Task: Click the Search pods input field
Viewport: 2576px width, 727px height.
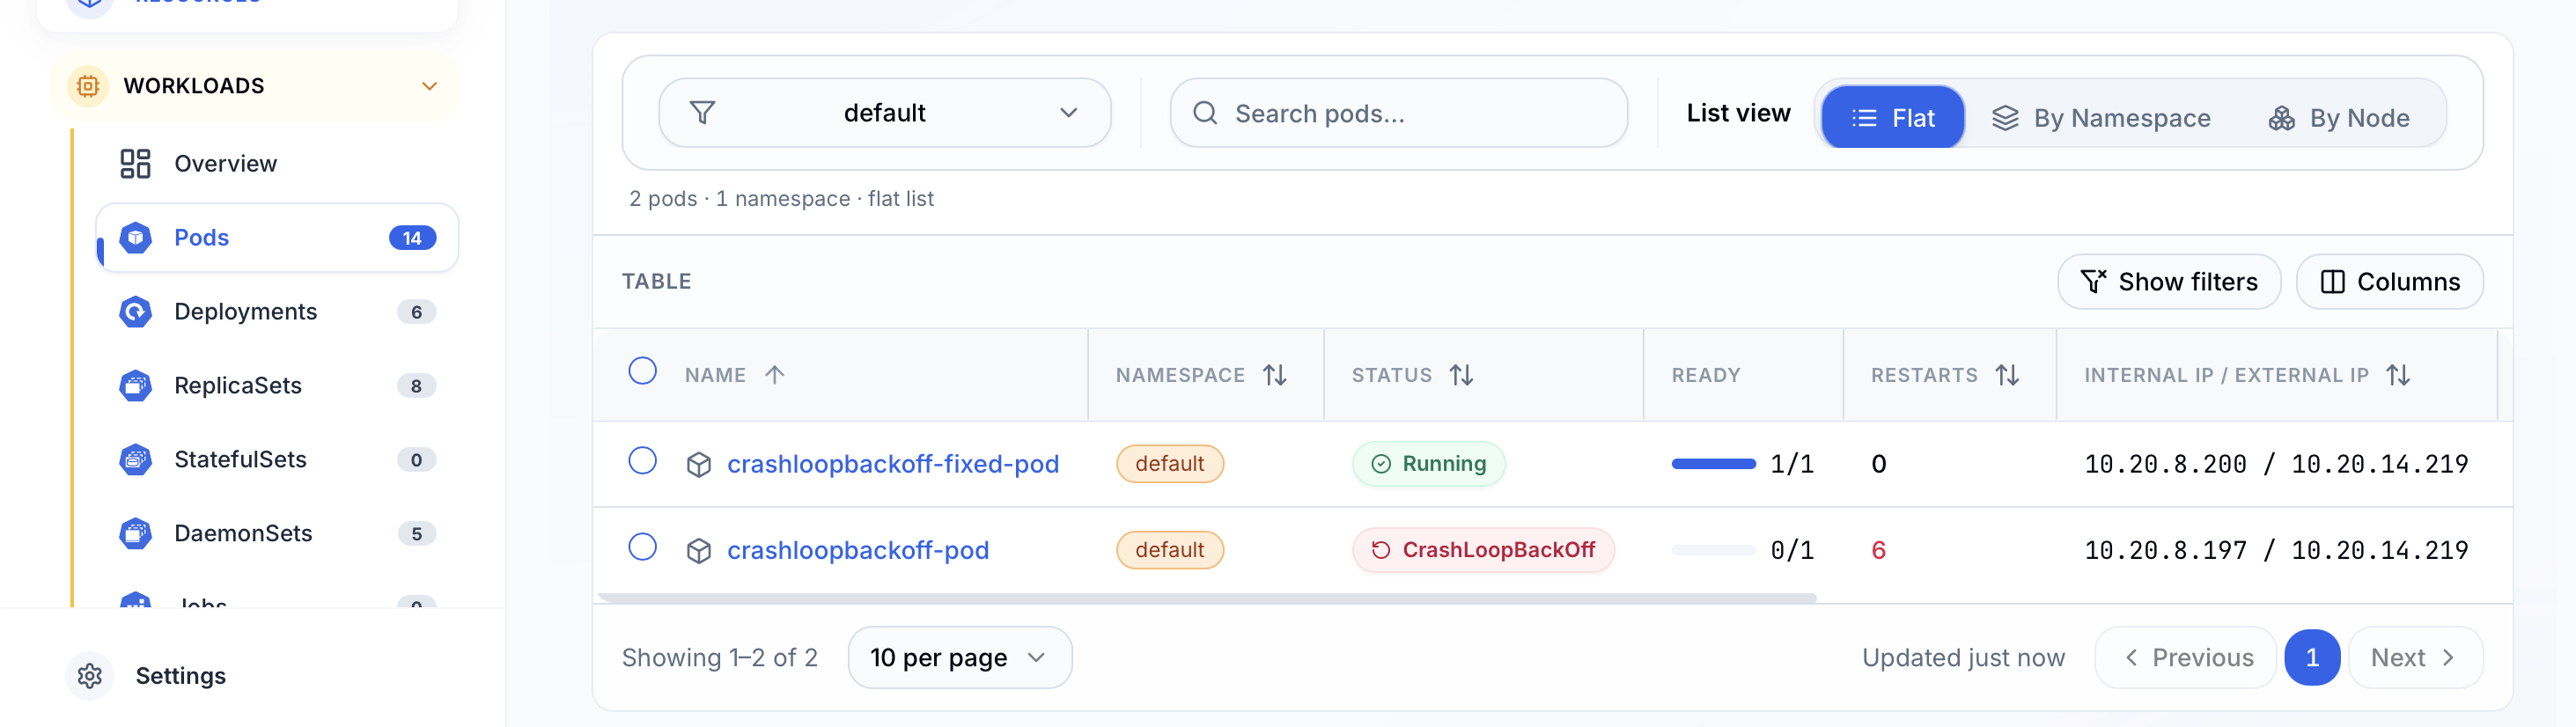Action: tap(1398, 113)
